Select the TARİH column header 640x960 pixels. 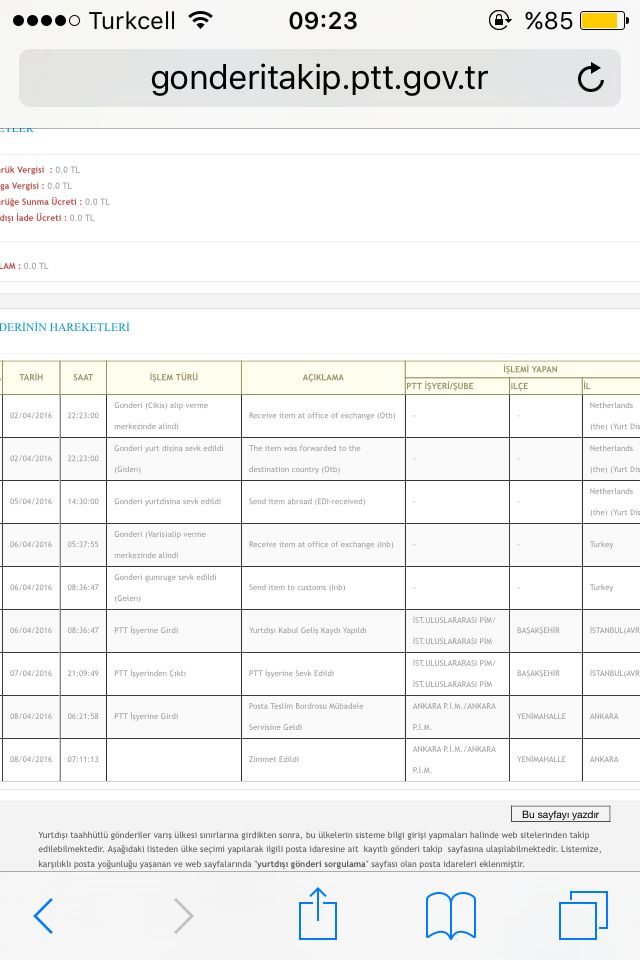pyautogui.click(x=31, y=377)
